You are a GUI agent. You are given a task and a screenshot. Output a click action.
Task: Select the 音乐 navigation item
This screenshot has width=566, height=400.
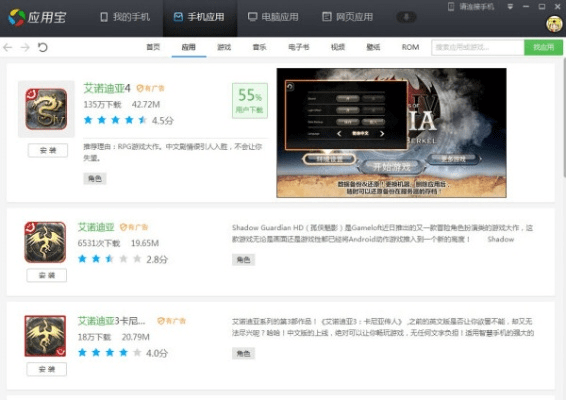tap(259, 47)
